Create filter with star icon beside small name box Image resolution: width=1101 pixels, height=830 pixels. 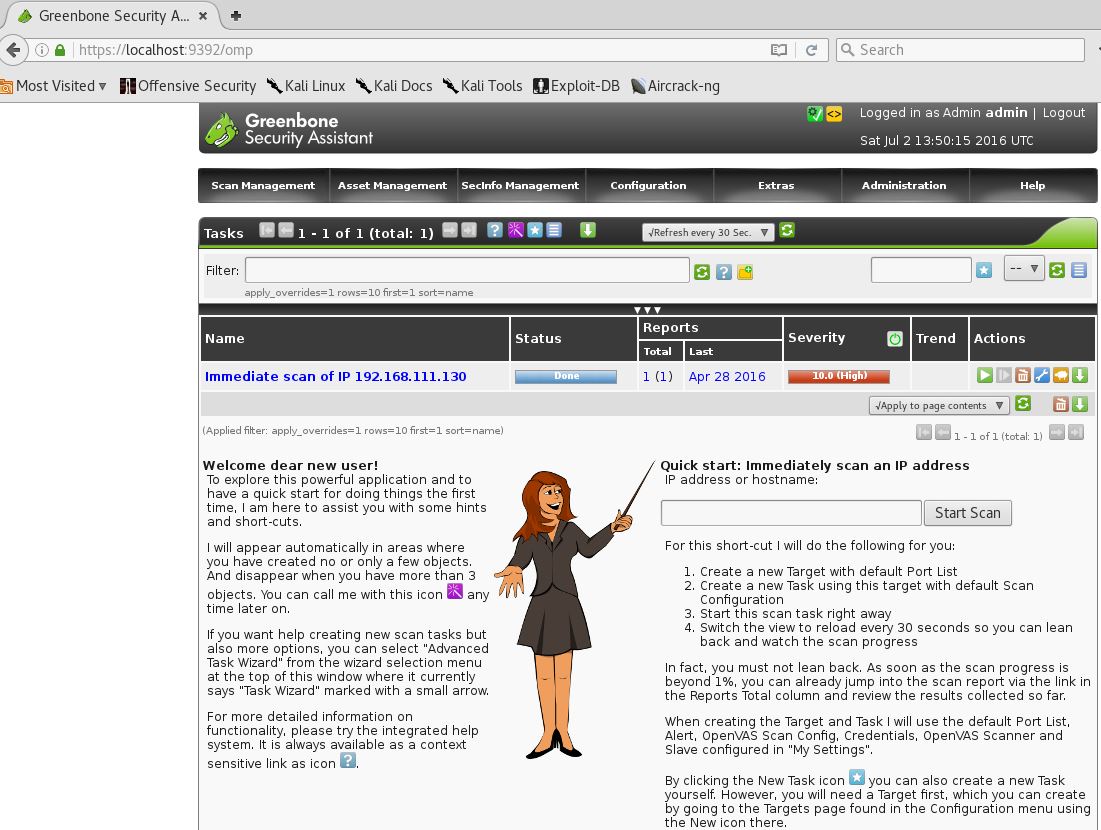click(984, 270)
